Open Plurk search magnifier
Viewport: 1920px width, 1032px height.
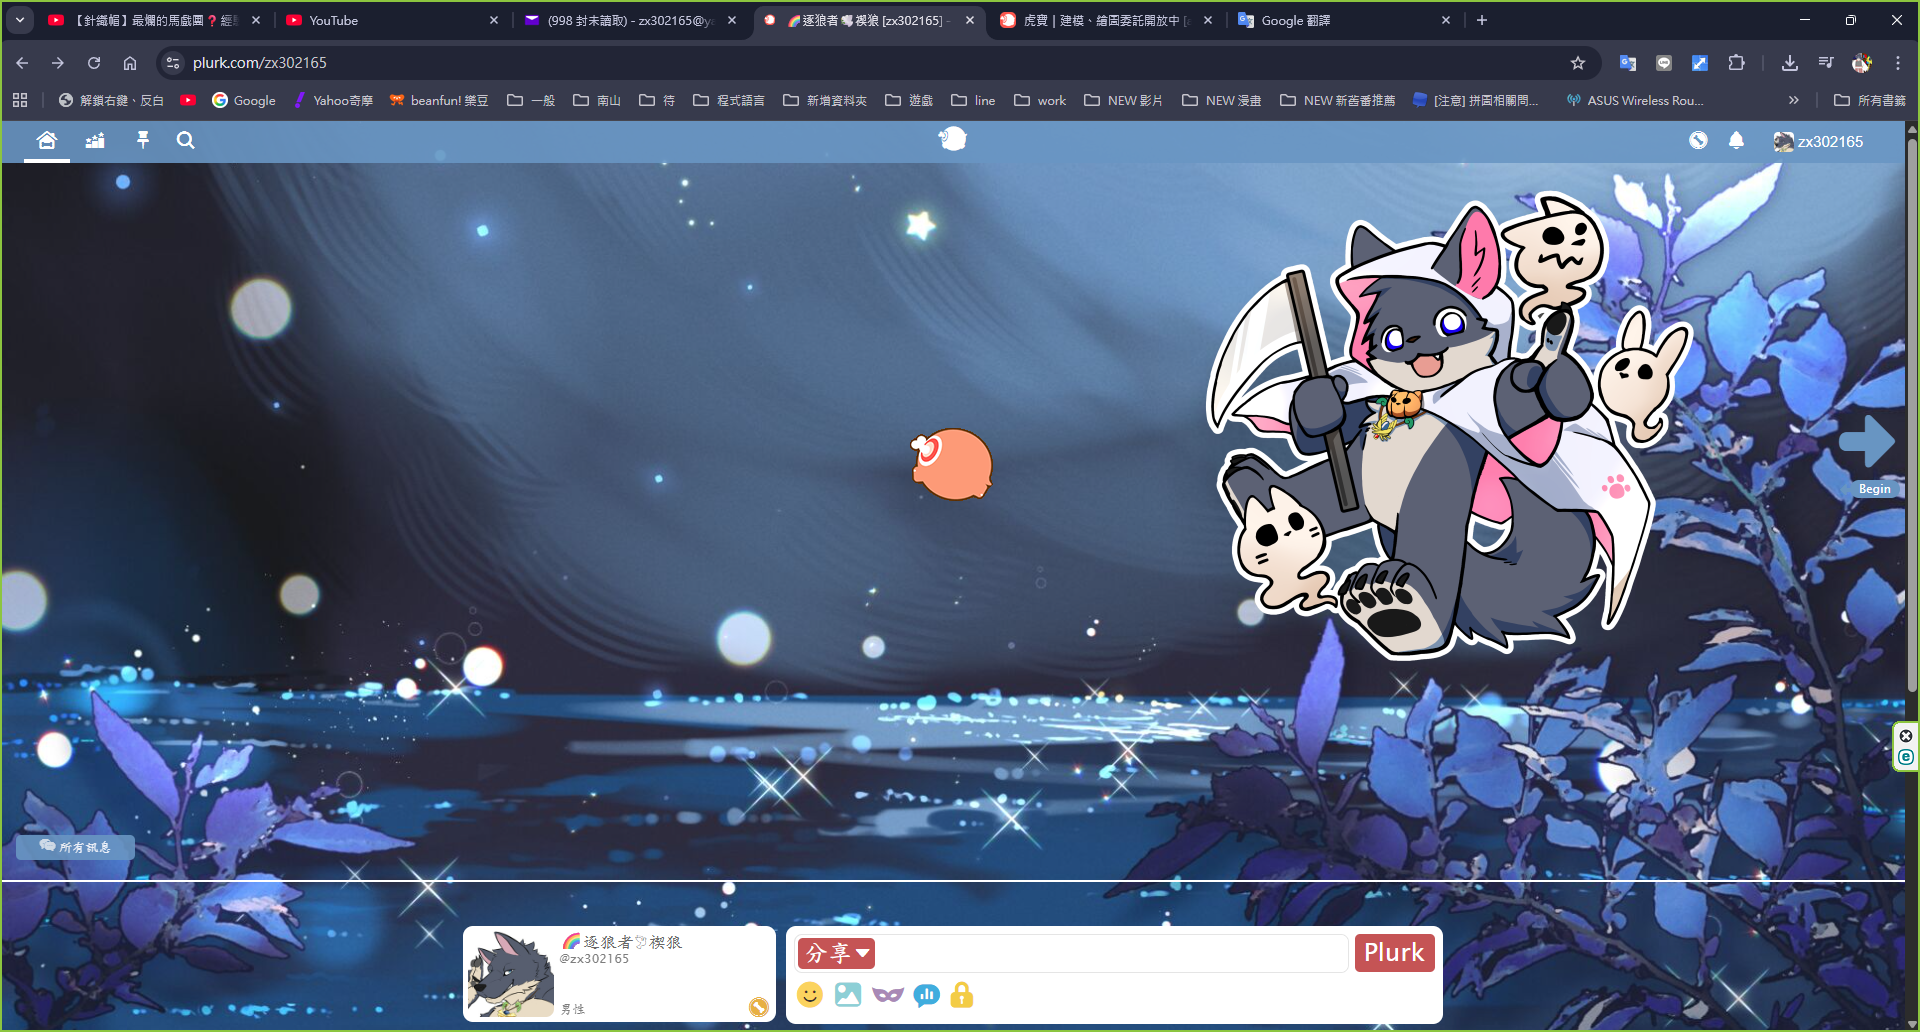(185, 141)
